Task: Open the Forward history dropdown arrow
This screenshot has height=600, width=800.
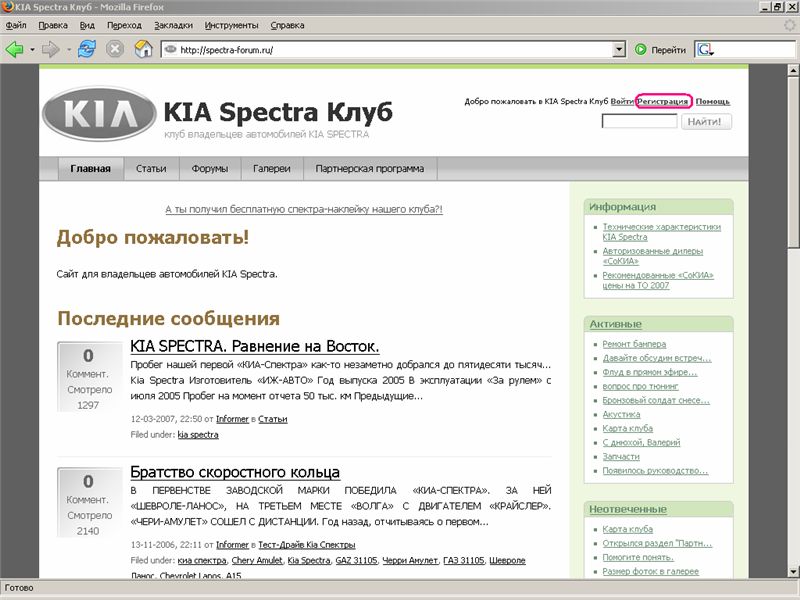Action: tap(67, 49)
